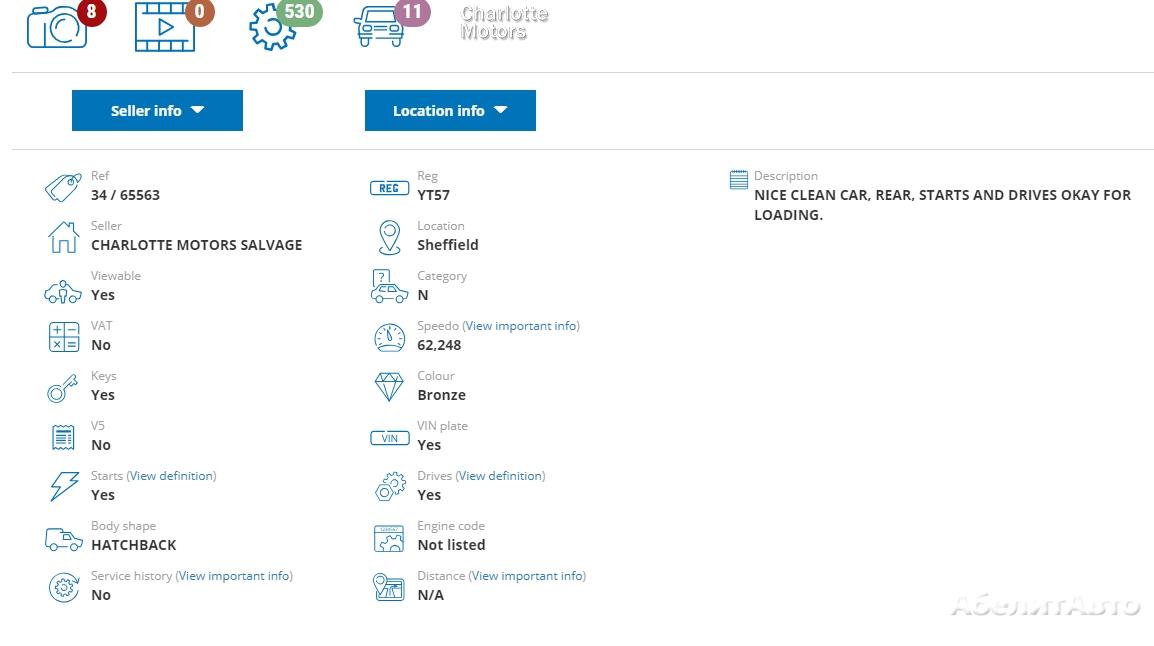The width and height of the screenshot is (1154, 646).
Task: Open the photos camera icon
Action: click(57, 27)
